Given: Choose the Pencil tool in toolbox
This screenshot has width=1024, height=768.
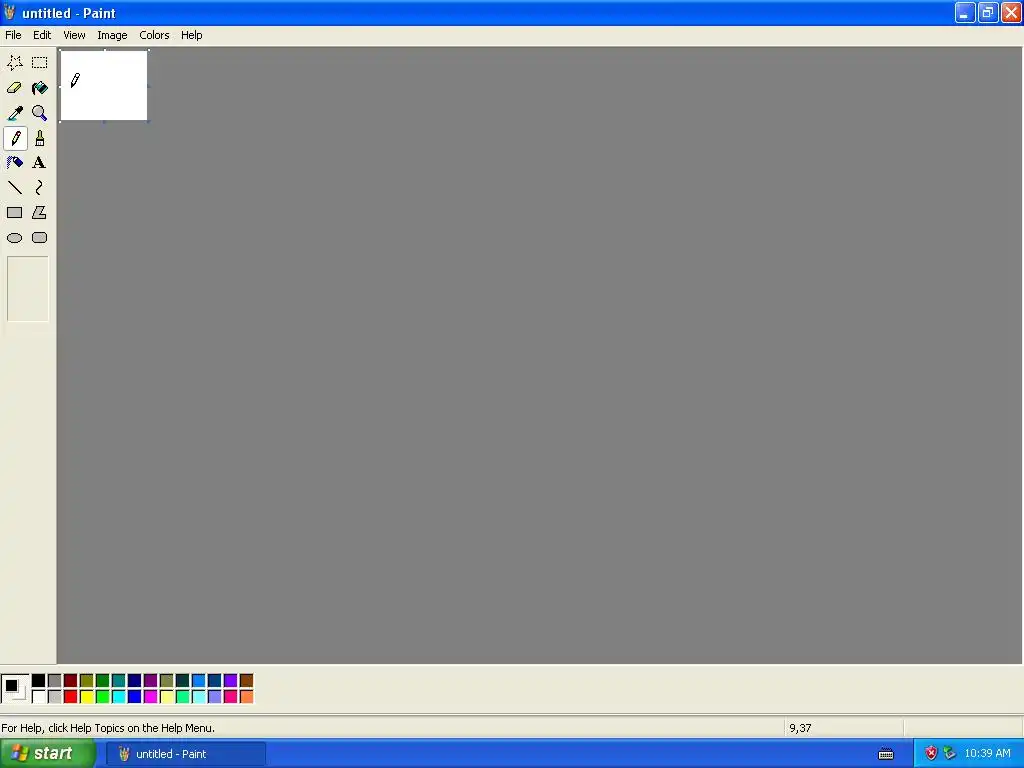Looking at the screenshot, I should [14, 138].
